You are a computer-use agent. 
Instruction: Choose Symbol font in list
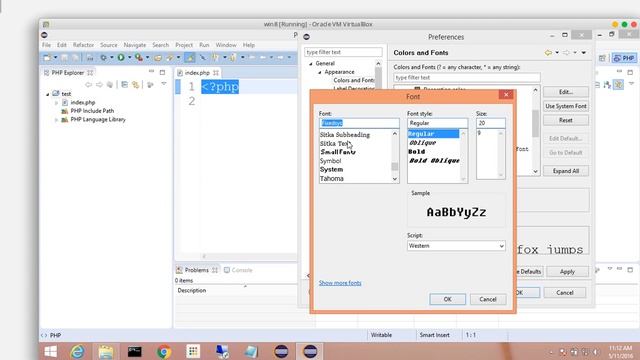pos(331,161)
